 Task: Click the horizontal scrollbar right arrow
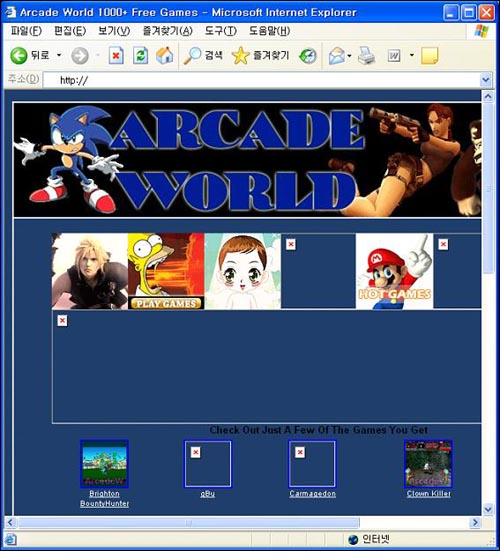tap(475, 522)
